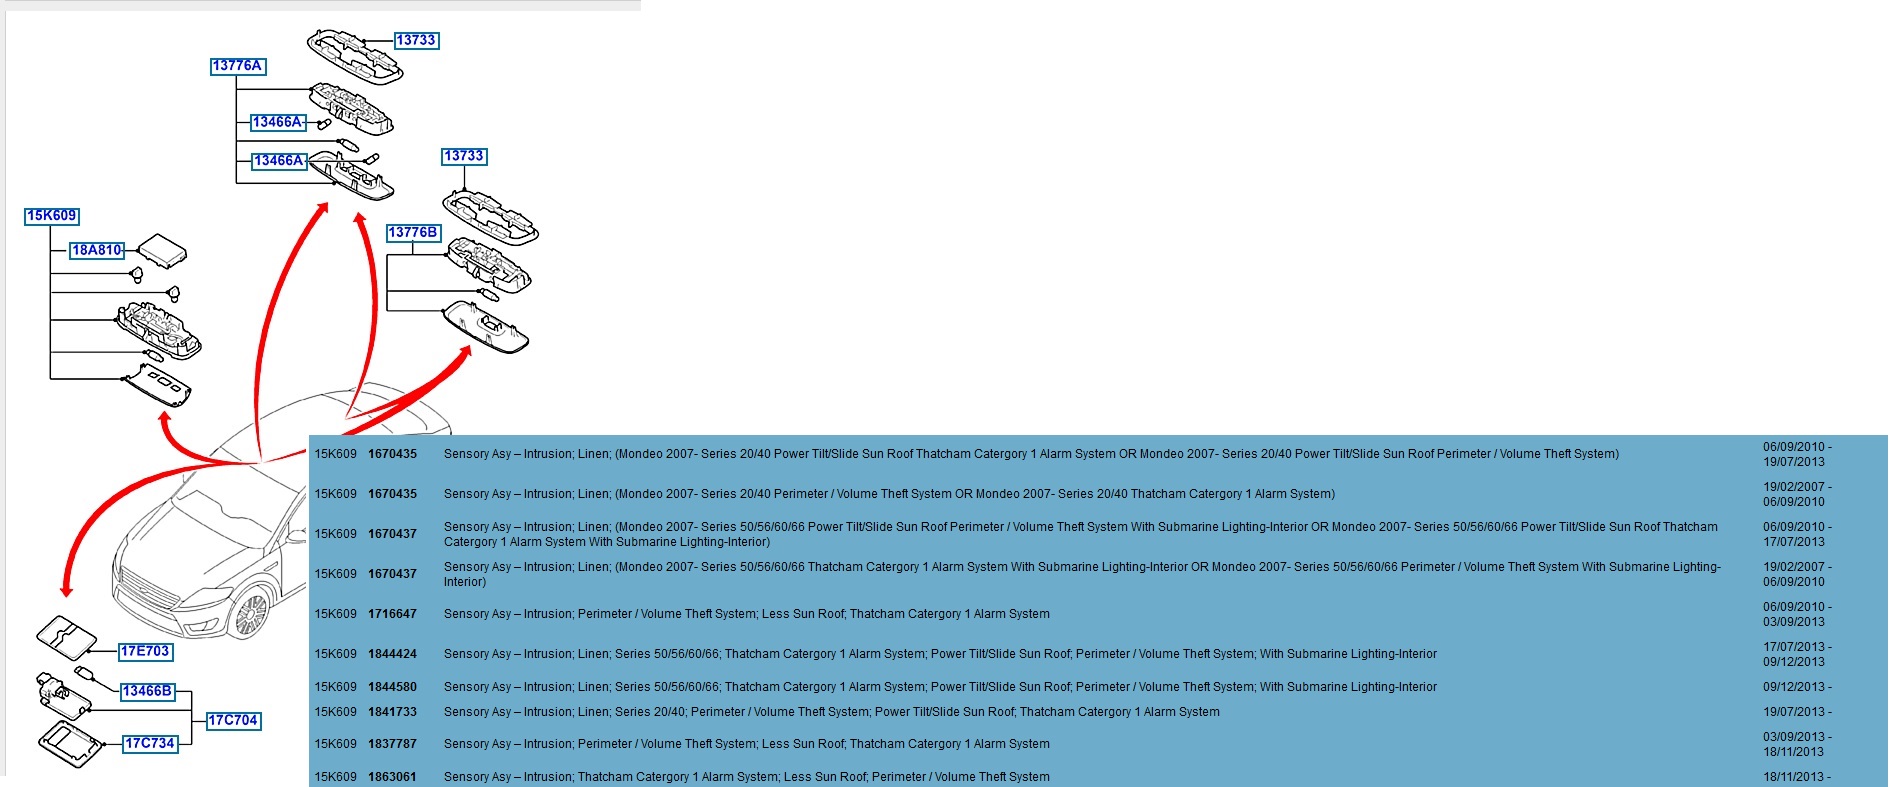This screenshot has width=1889, height=787.
Task: Click the 13776A assembly callout label
Action: [x=237, y=66]
